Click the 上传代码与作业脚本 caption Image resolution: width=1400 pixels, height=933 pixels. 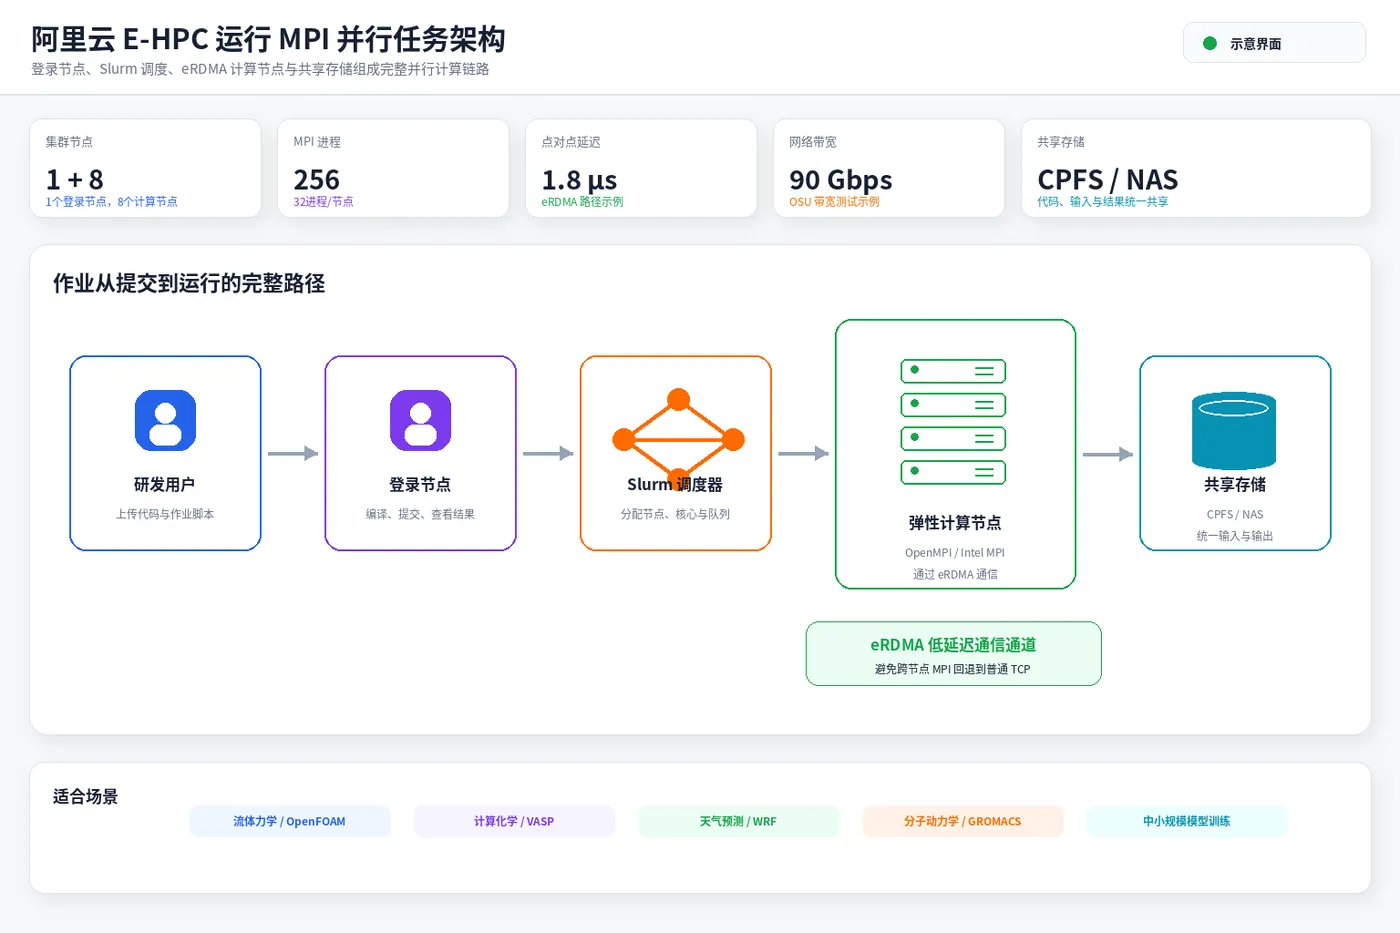pos(165,514)
